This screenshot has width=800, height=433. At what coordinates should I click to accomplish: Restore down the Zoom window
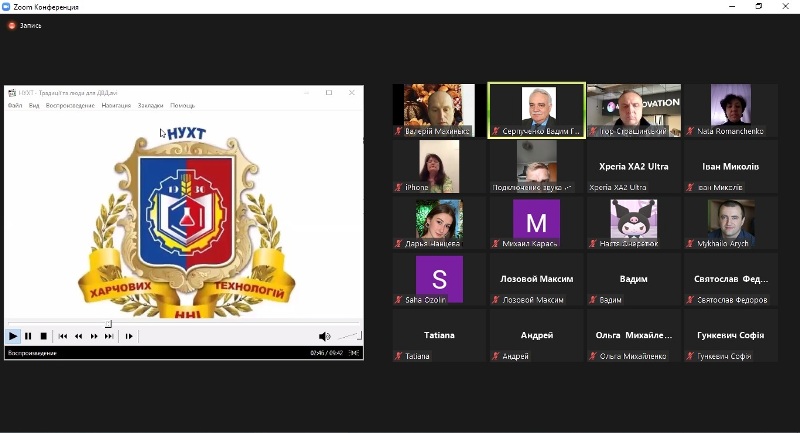click(759, 6)
